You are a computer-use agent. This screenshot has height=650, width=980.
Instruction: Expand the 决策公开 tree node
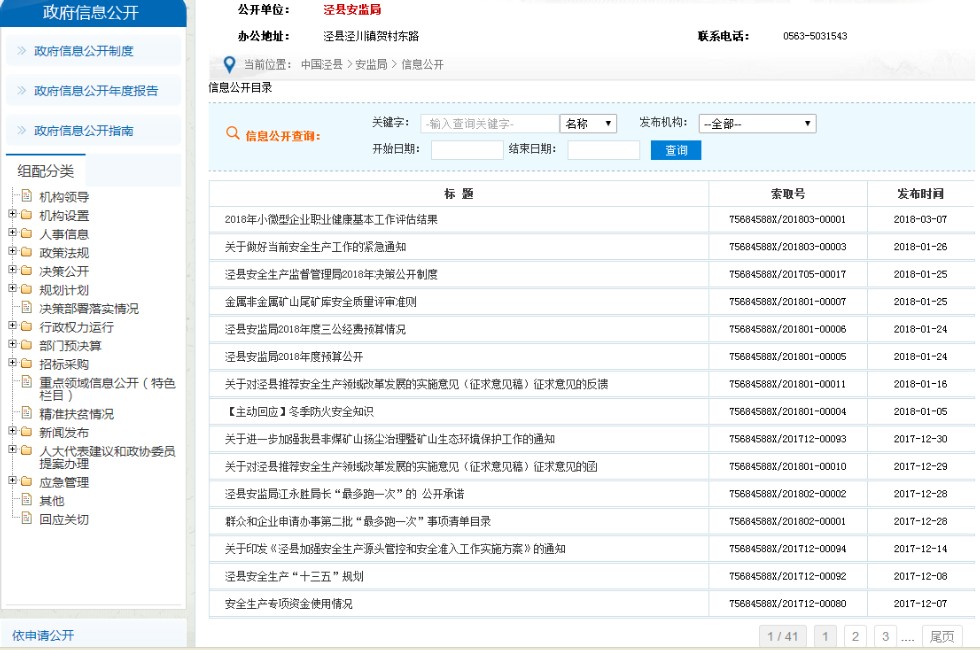(12, 269)
